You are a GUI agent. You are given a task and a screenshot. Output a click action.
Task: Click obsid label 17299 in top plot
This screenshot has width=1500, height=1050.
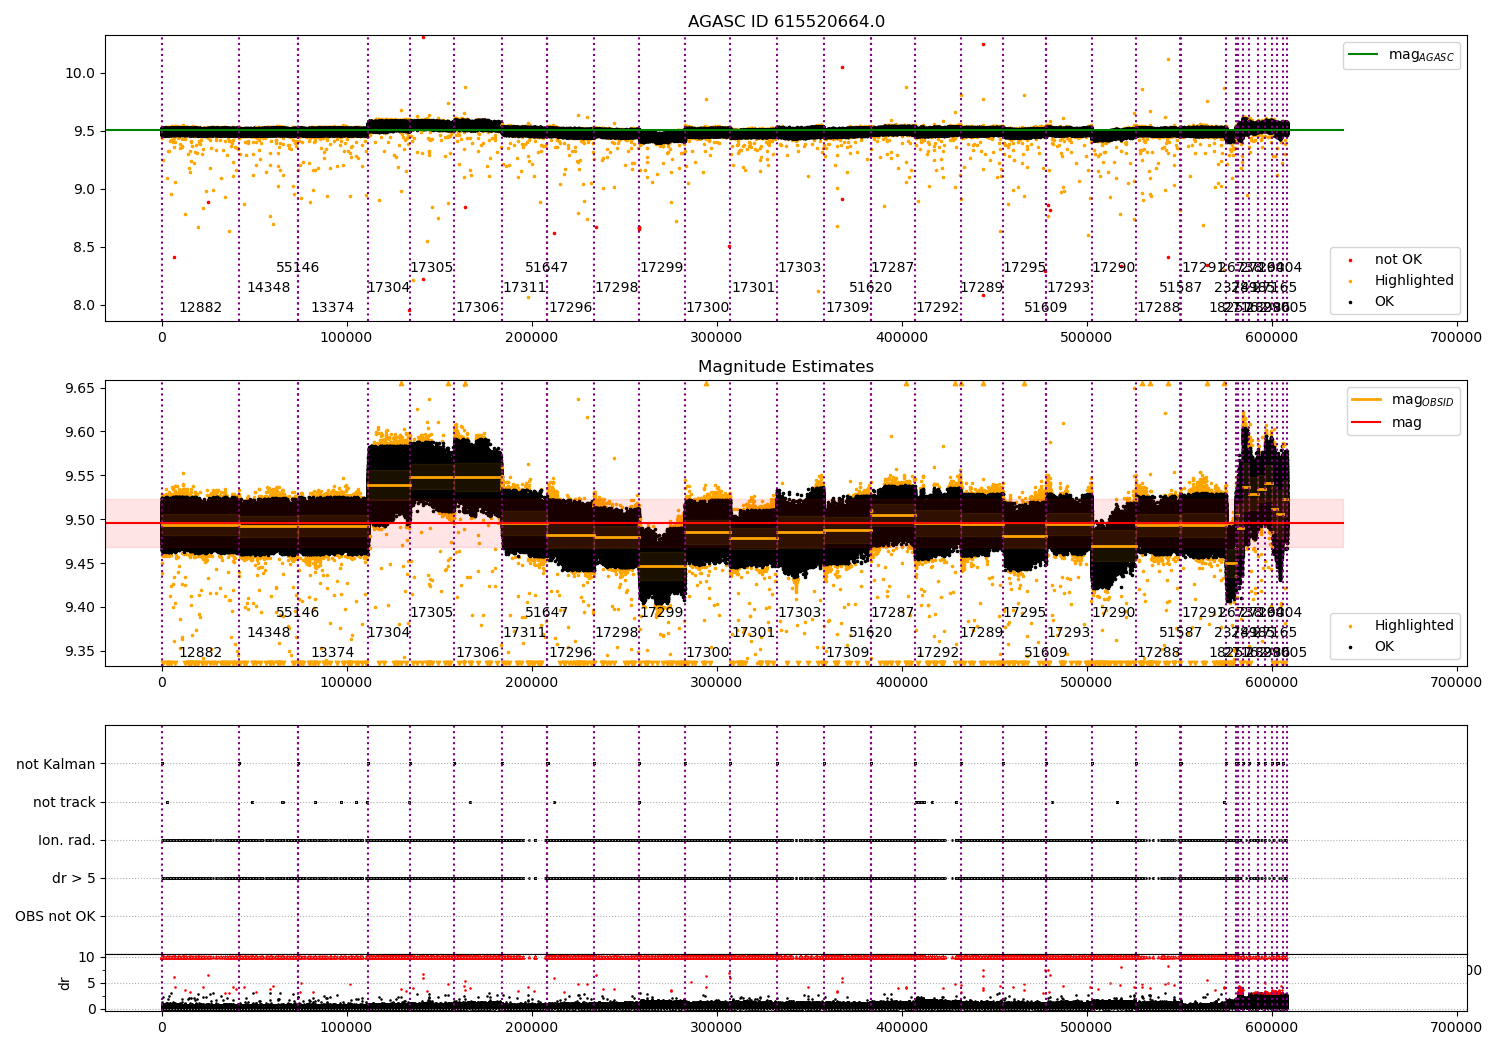point(662,267)
